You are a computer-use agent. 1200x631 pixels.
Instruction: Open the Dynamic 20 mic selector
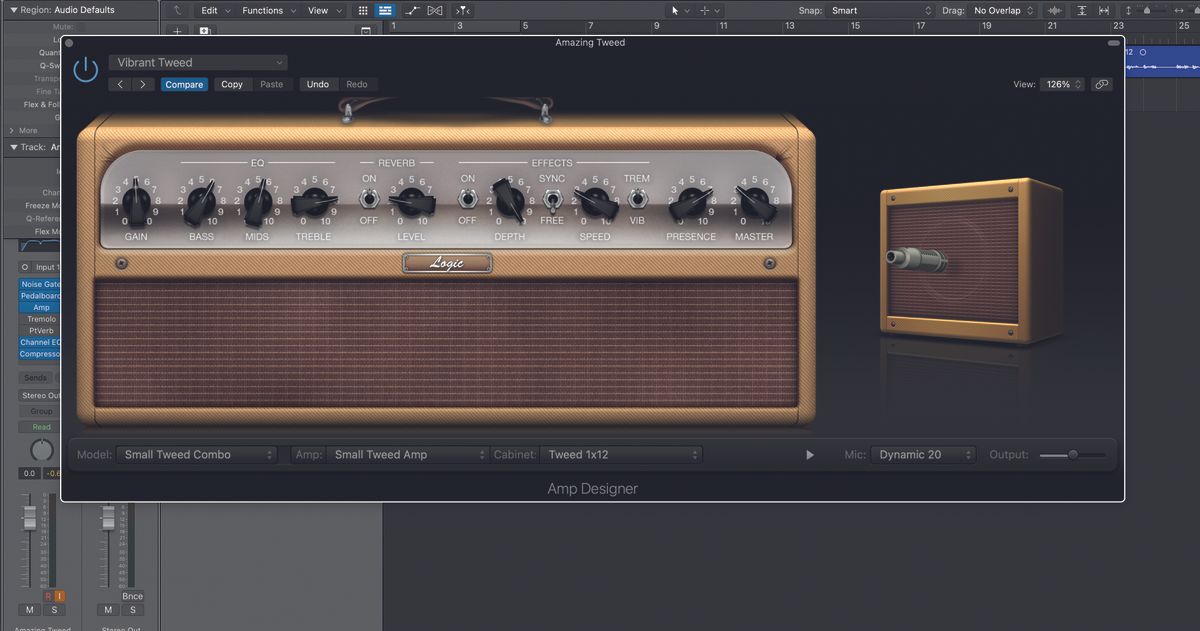tap(922, 454)
